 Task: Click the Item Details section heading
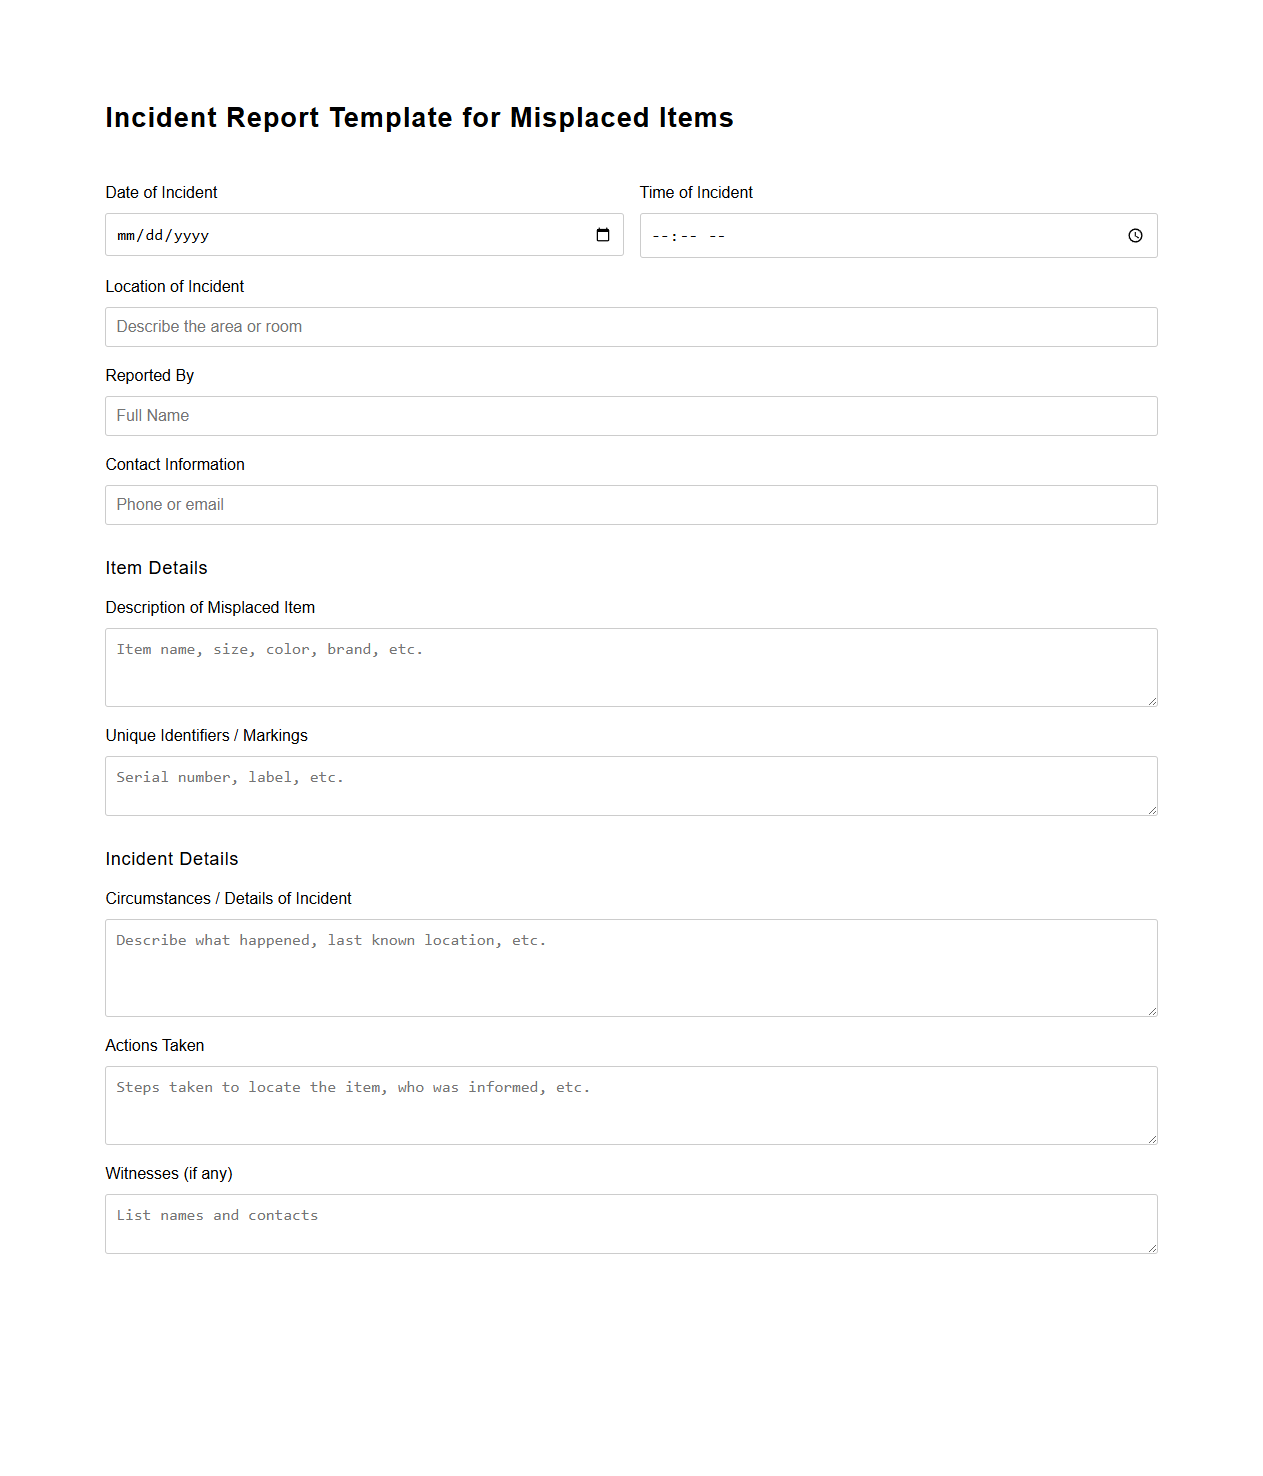point(156,567)
